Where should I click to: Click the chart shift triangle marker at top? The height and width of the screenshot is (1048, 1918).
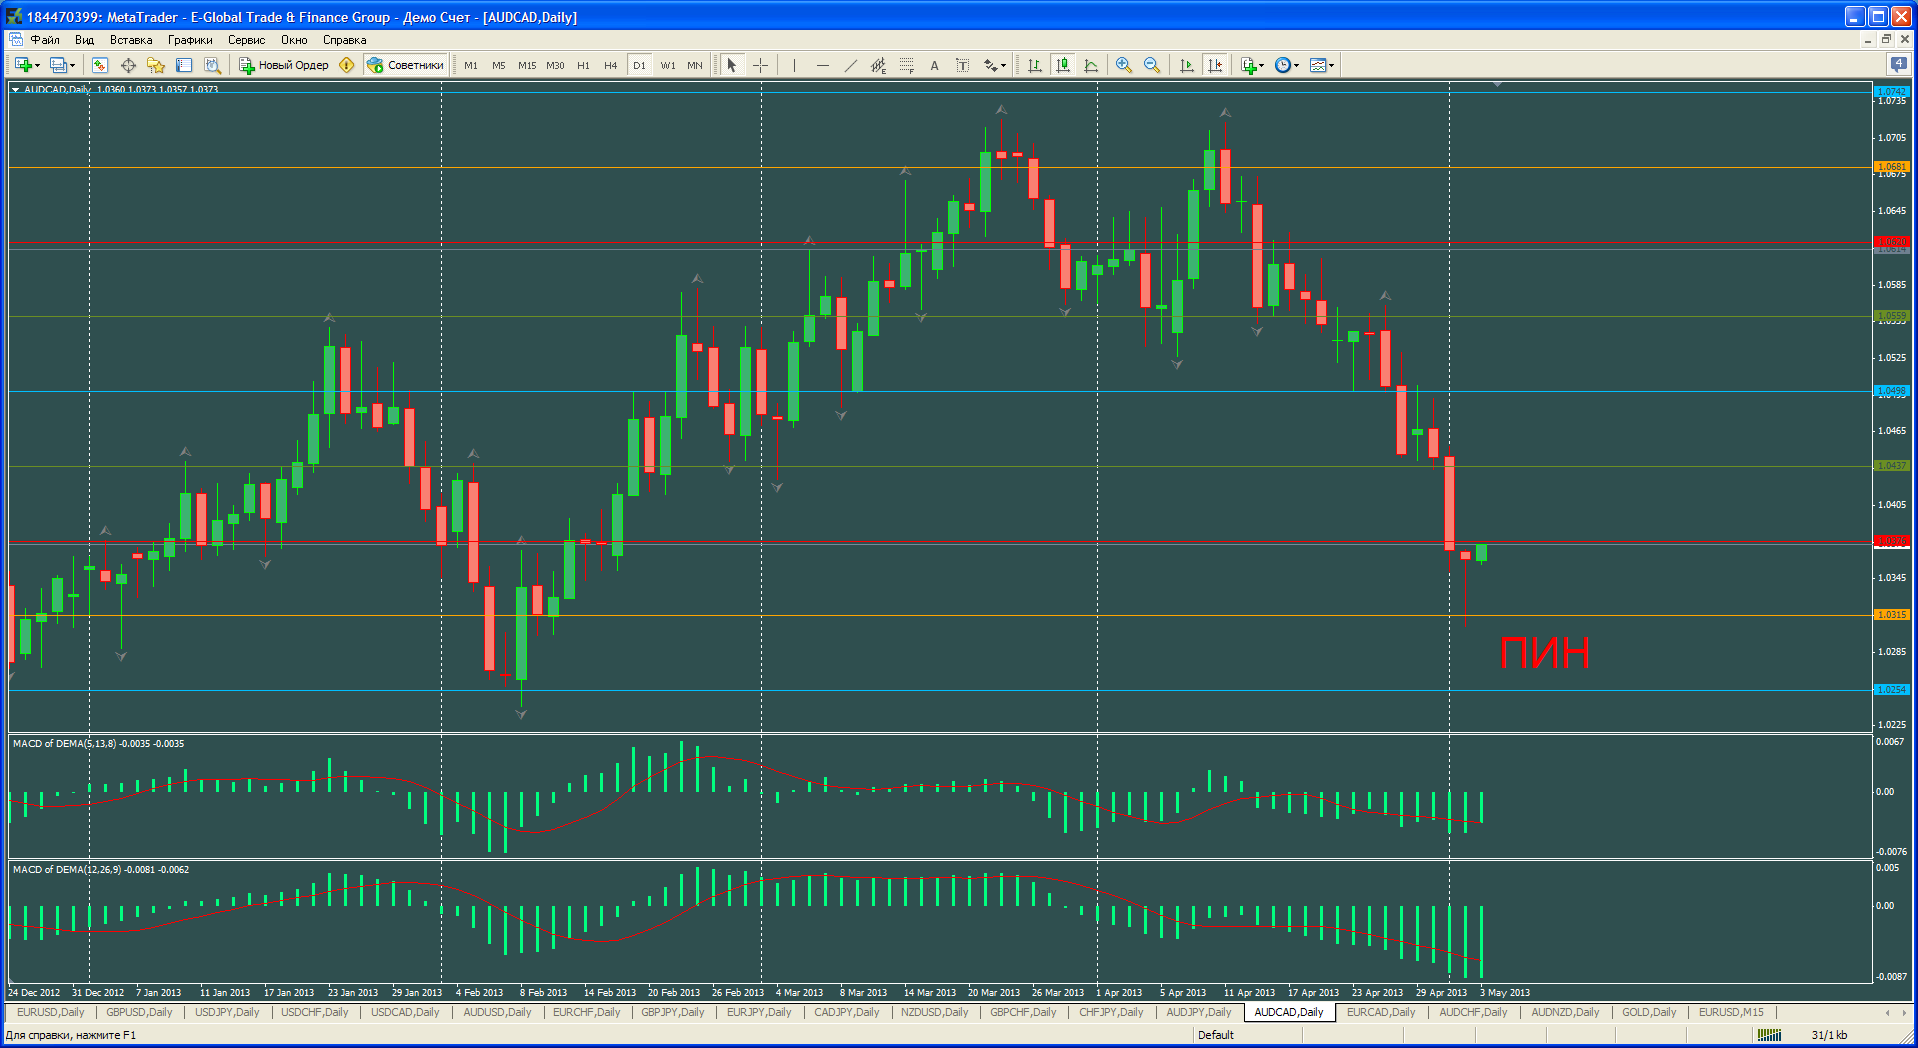pyautogui.click(x=1497, y=85)
